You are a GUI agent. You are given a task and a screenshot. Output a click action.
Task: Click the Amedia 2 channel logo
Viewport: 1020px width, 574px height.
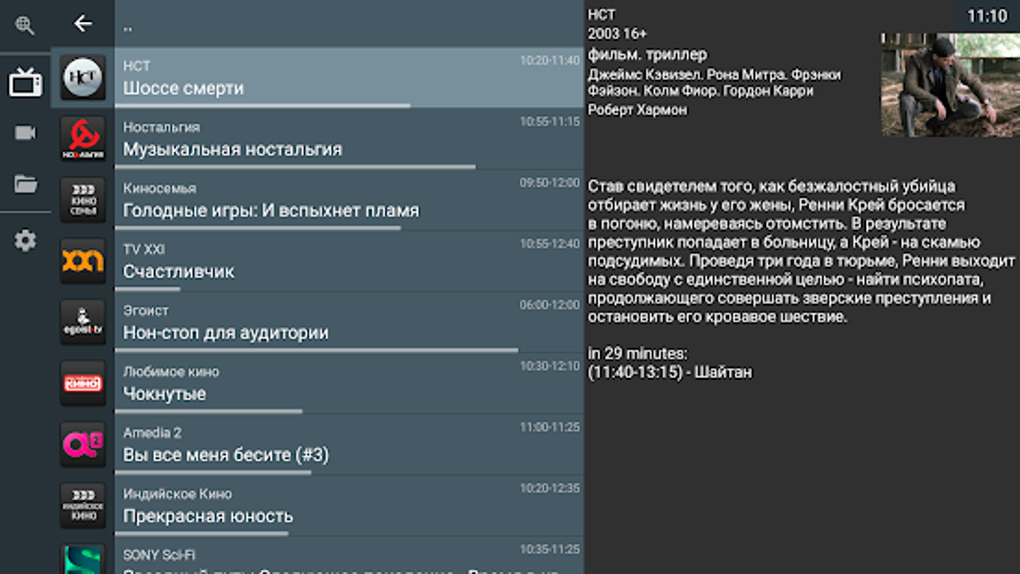click(x=82, y=445)
